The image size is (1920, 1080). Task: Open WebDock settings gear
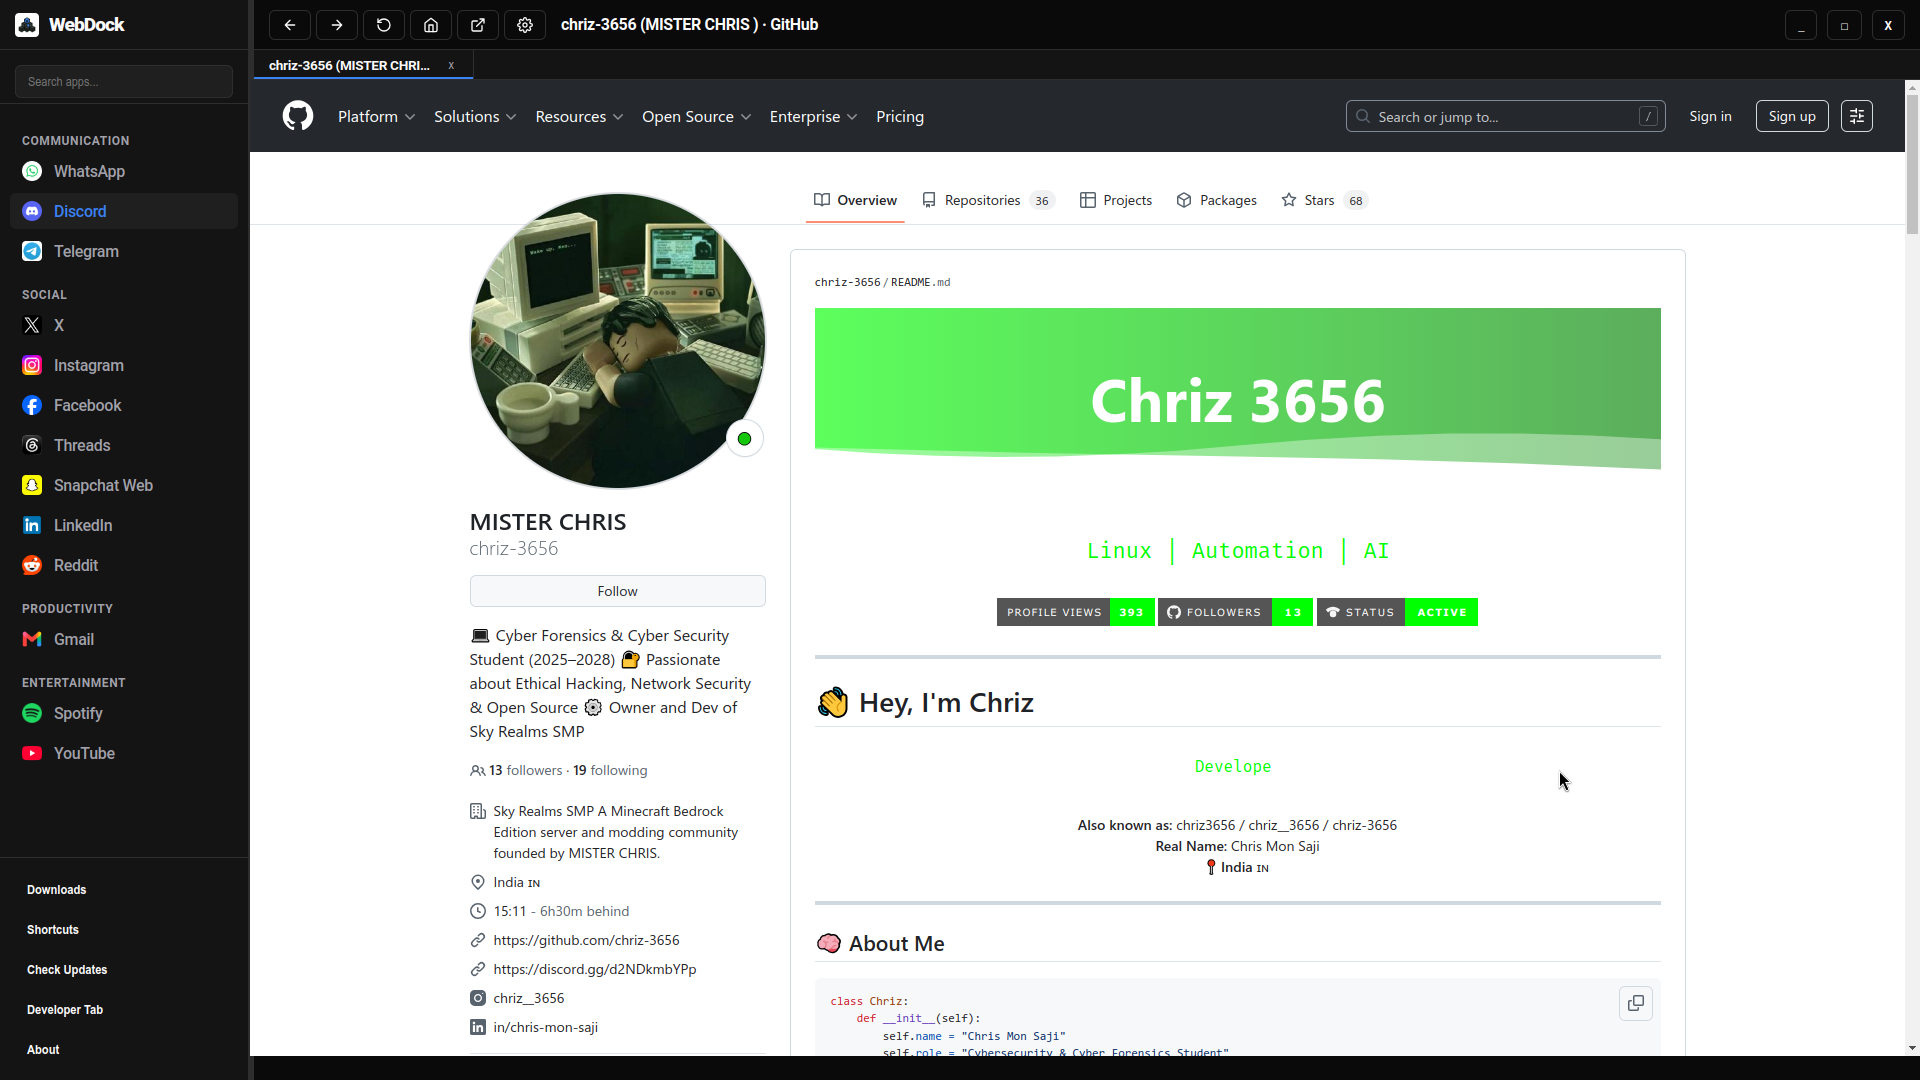tap(525, 25)
